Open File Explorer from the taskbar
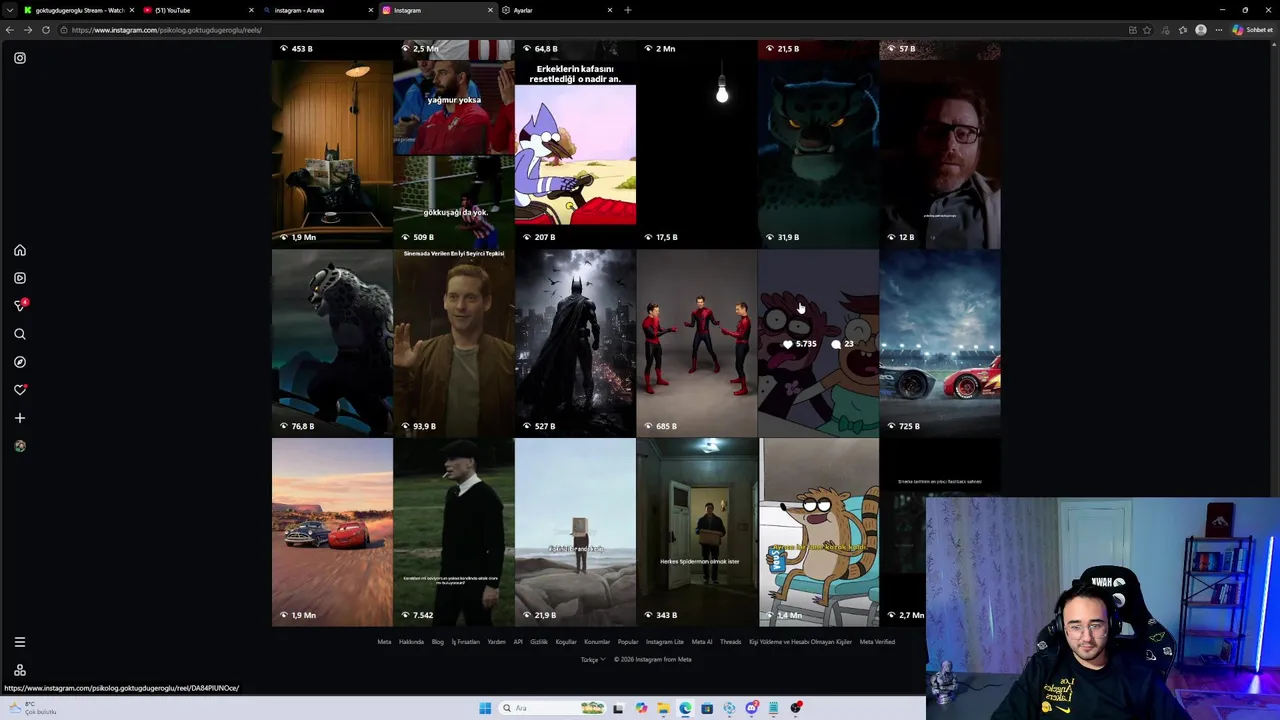This screenshot has height=720, width=1280. point(663,708)
